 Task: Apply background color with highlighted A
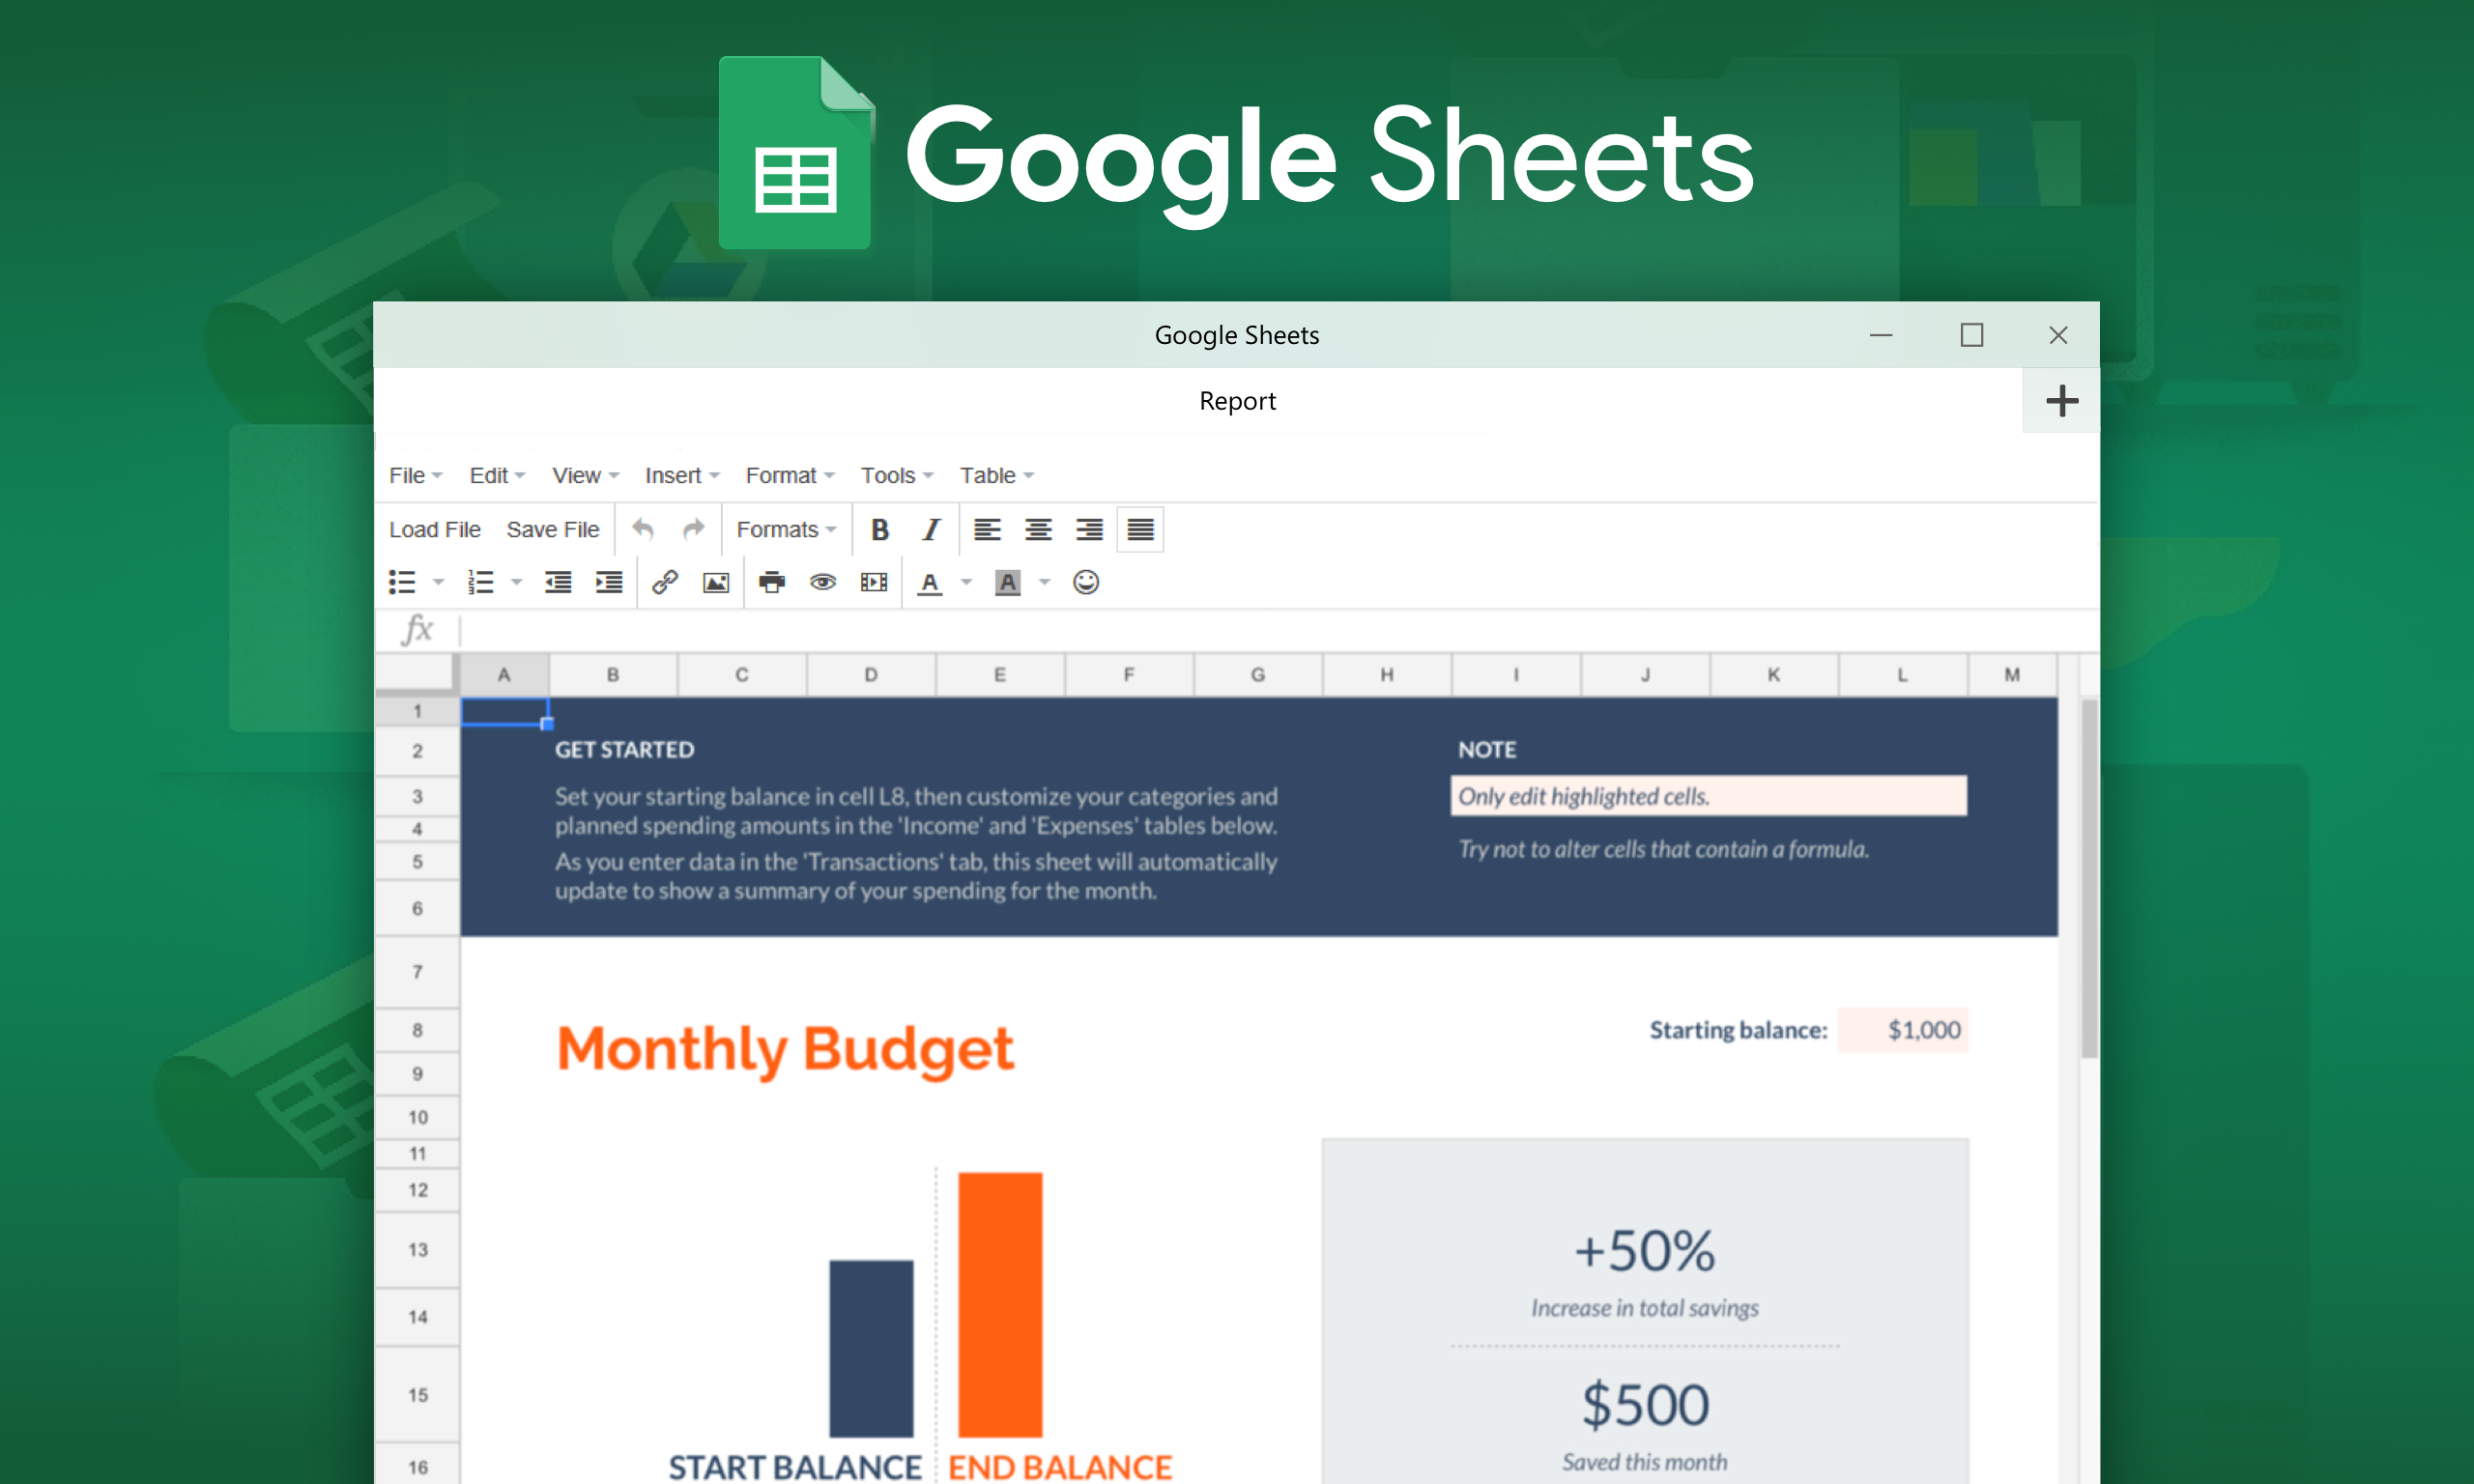click(1008, 582)
